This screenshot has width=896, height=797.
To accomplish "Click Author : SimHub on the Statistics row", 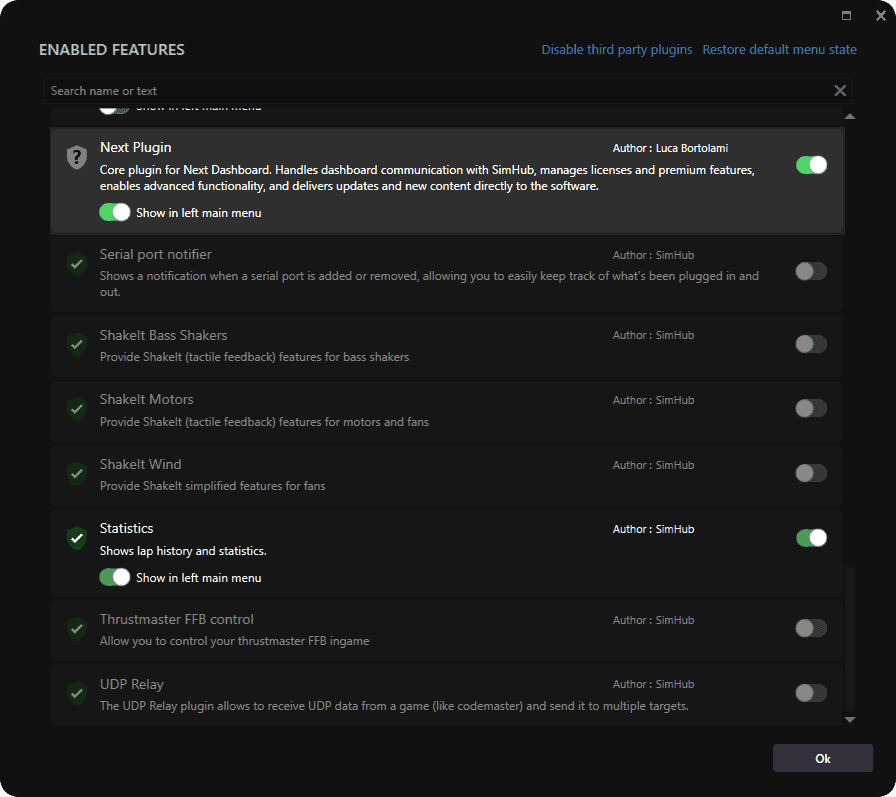I will click(653, 530).
